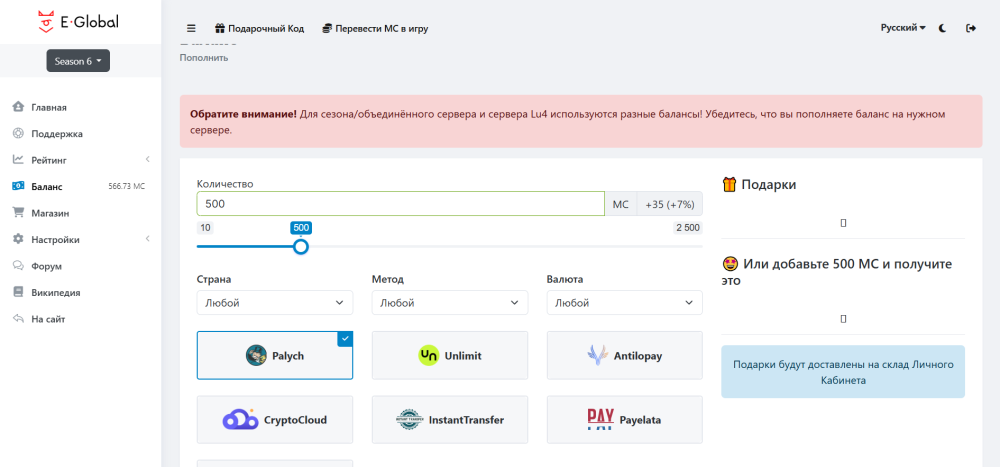
Task: Choose the Antilopay payment option
Action: (x=624, y=355)
